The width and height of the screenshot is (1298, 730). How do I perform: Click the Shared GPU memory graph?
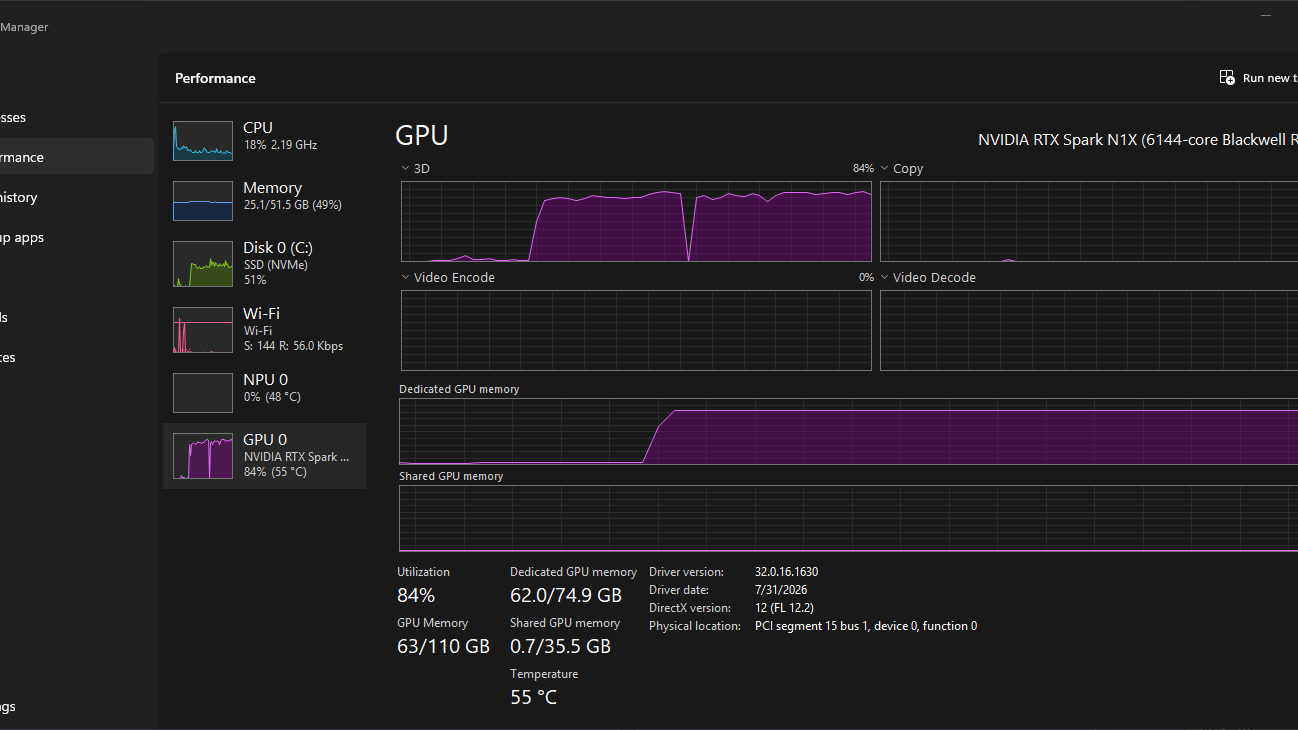(x=848, y=518)
